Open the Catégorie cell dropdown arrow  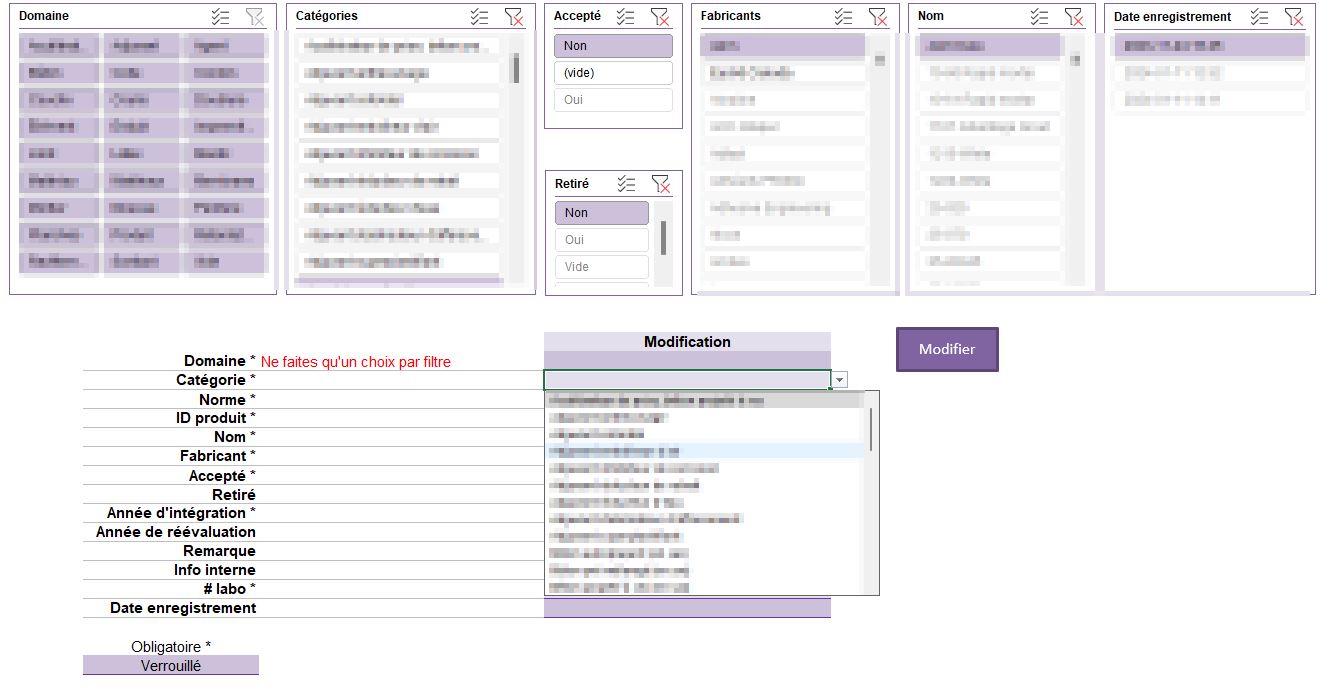tap(840, 380)
